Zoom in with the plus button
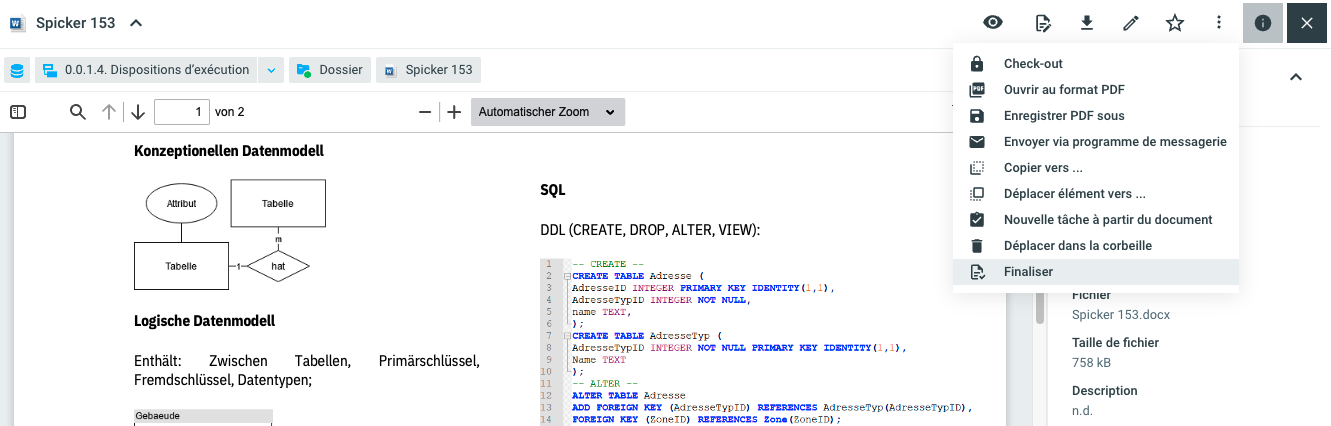The image size is (1331, 426). point(454,112)
